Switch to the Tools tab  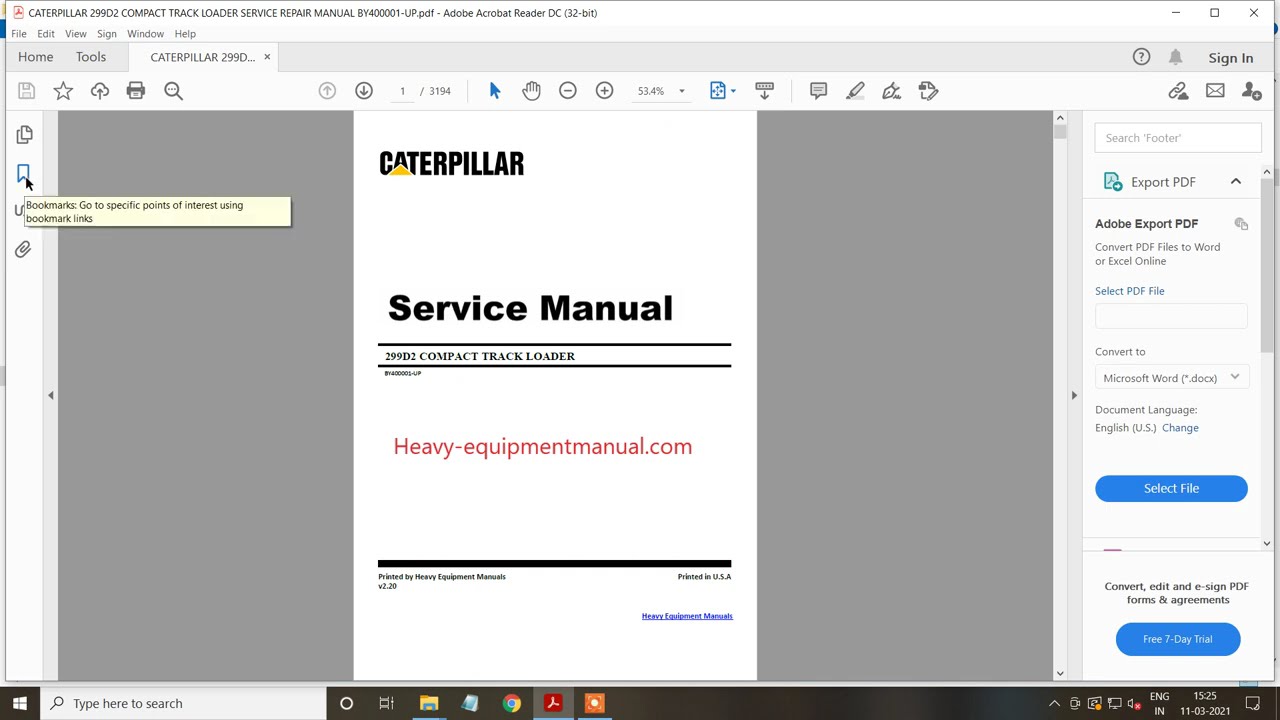click(x=91, y=57)
